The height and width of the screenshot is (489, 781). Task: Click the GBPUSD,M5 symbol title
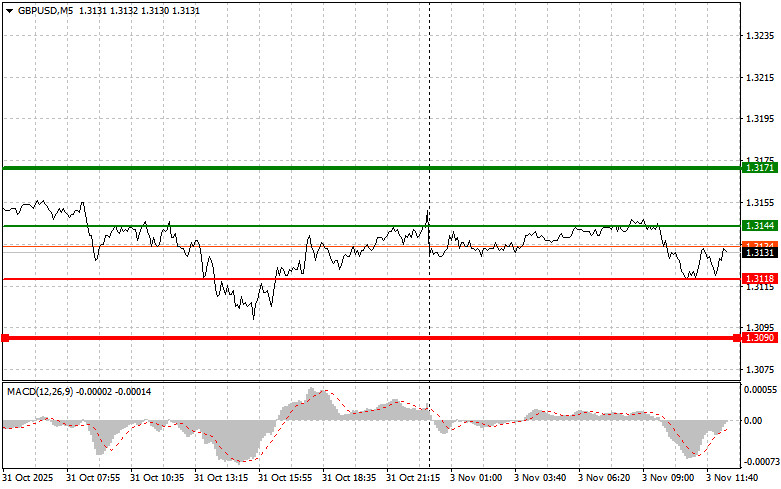tap(45, 10)
